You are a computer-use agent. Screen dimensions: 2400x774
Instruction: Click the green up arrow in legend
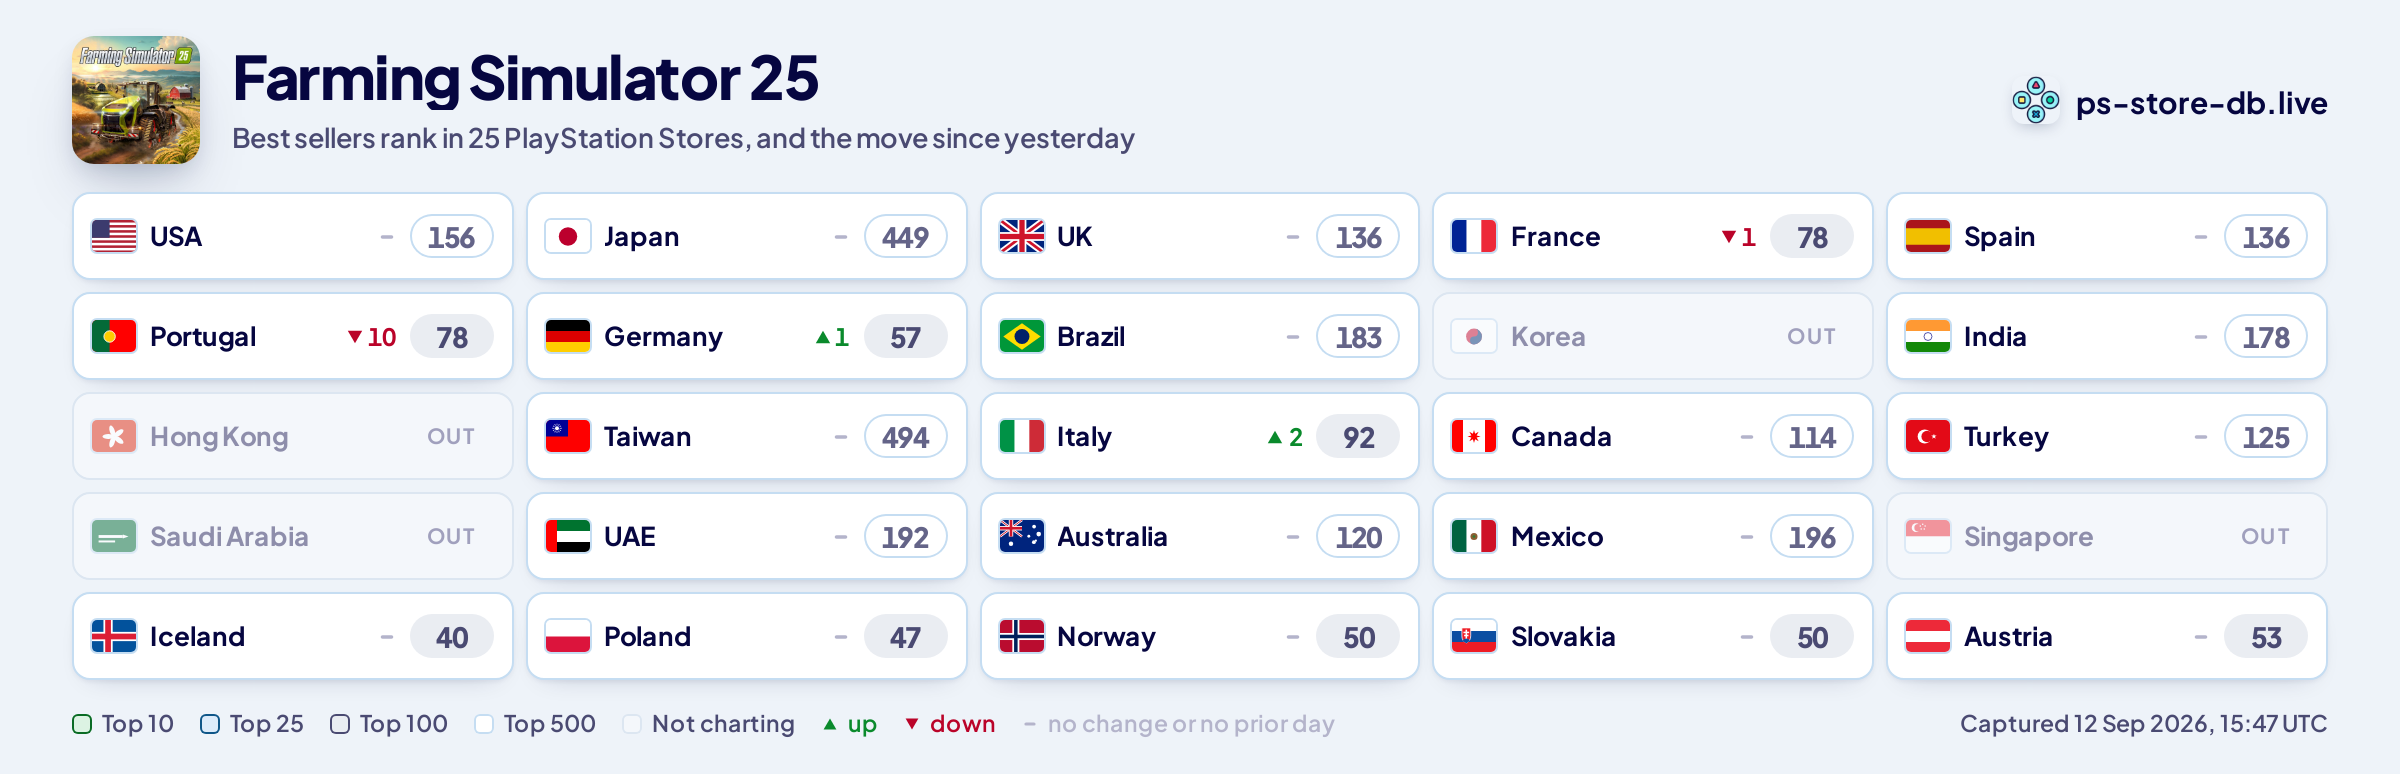click(x=830, y=724)
